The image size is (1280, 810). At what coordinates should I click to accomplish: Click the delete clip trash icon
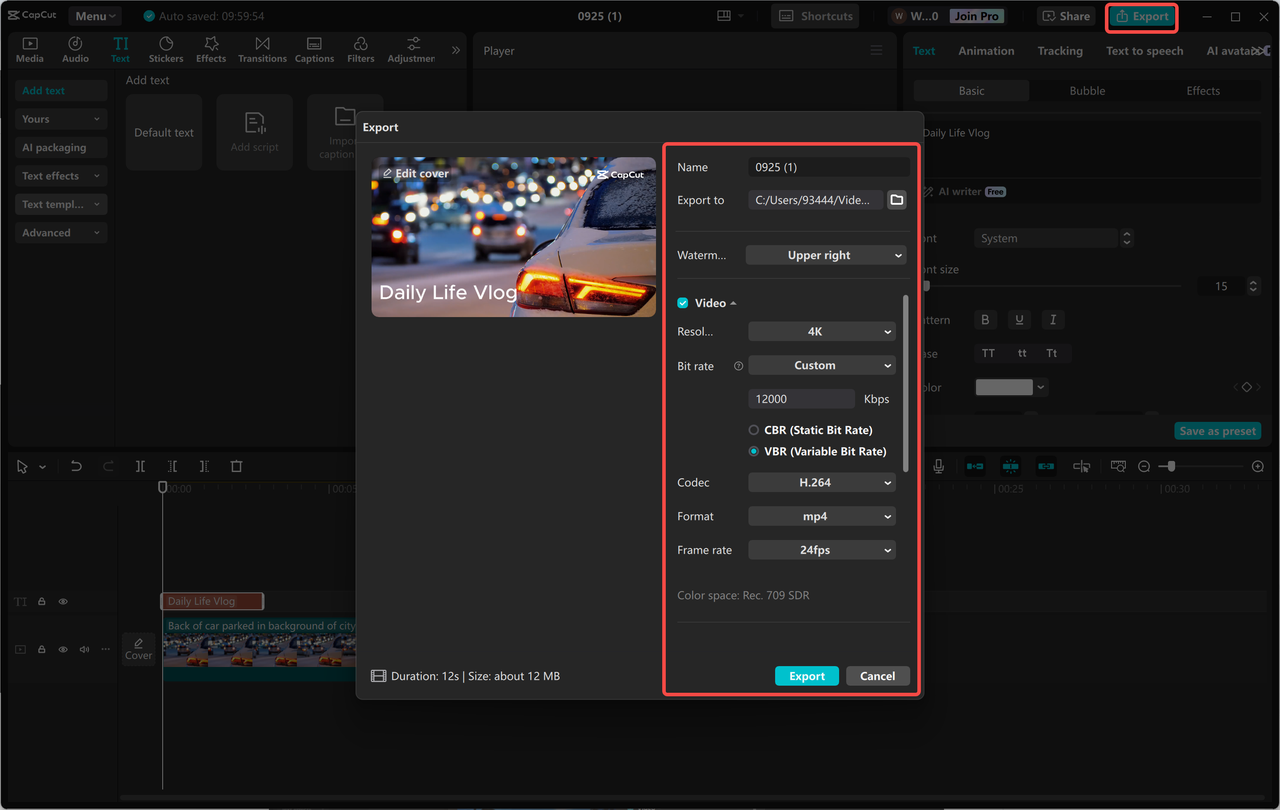point(236,466)
